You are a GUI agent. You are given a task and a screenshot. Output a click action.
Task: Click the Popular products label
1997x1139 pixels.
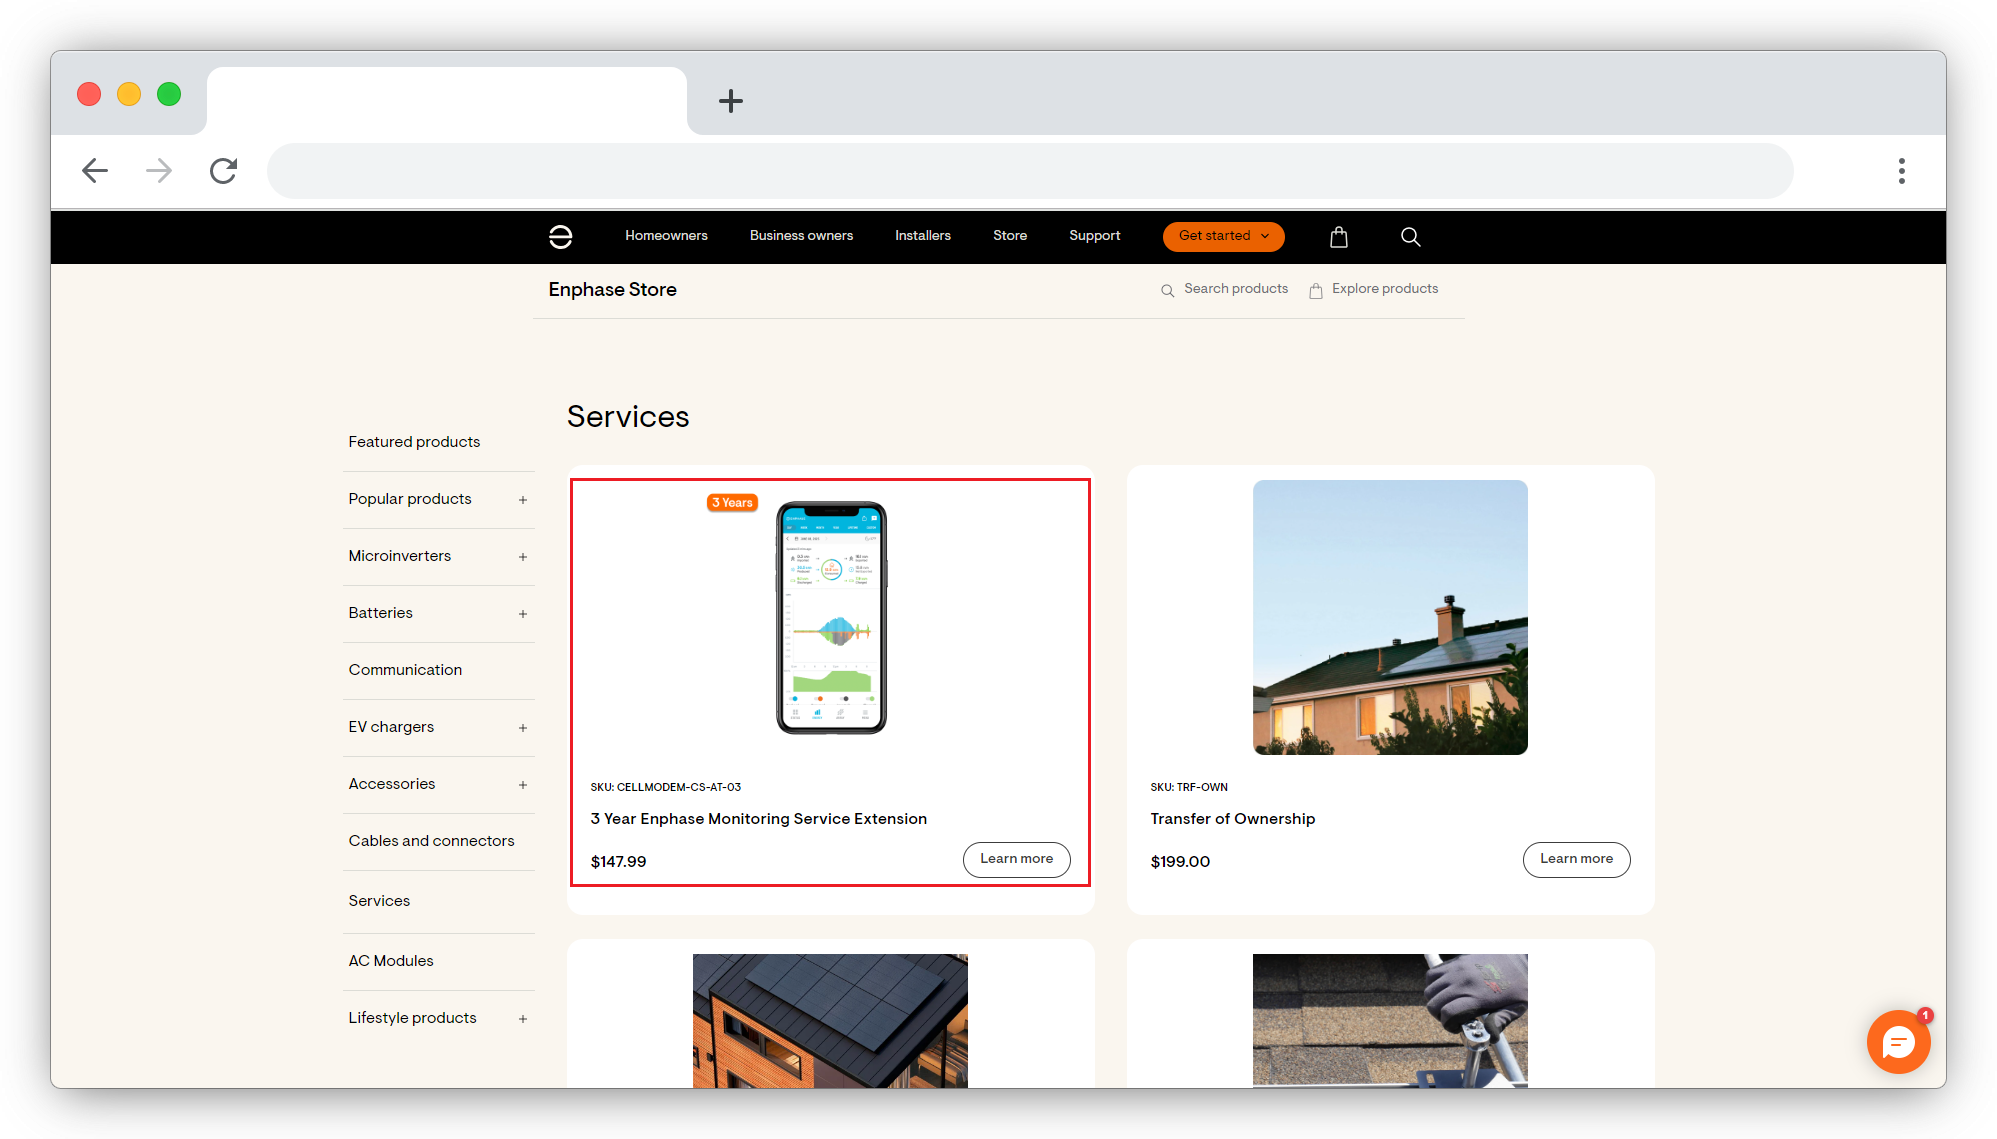[x=410, y=499]
